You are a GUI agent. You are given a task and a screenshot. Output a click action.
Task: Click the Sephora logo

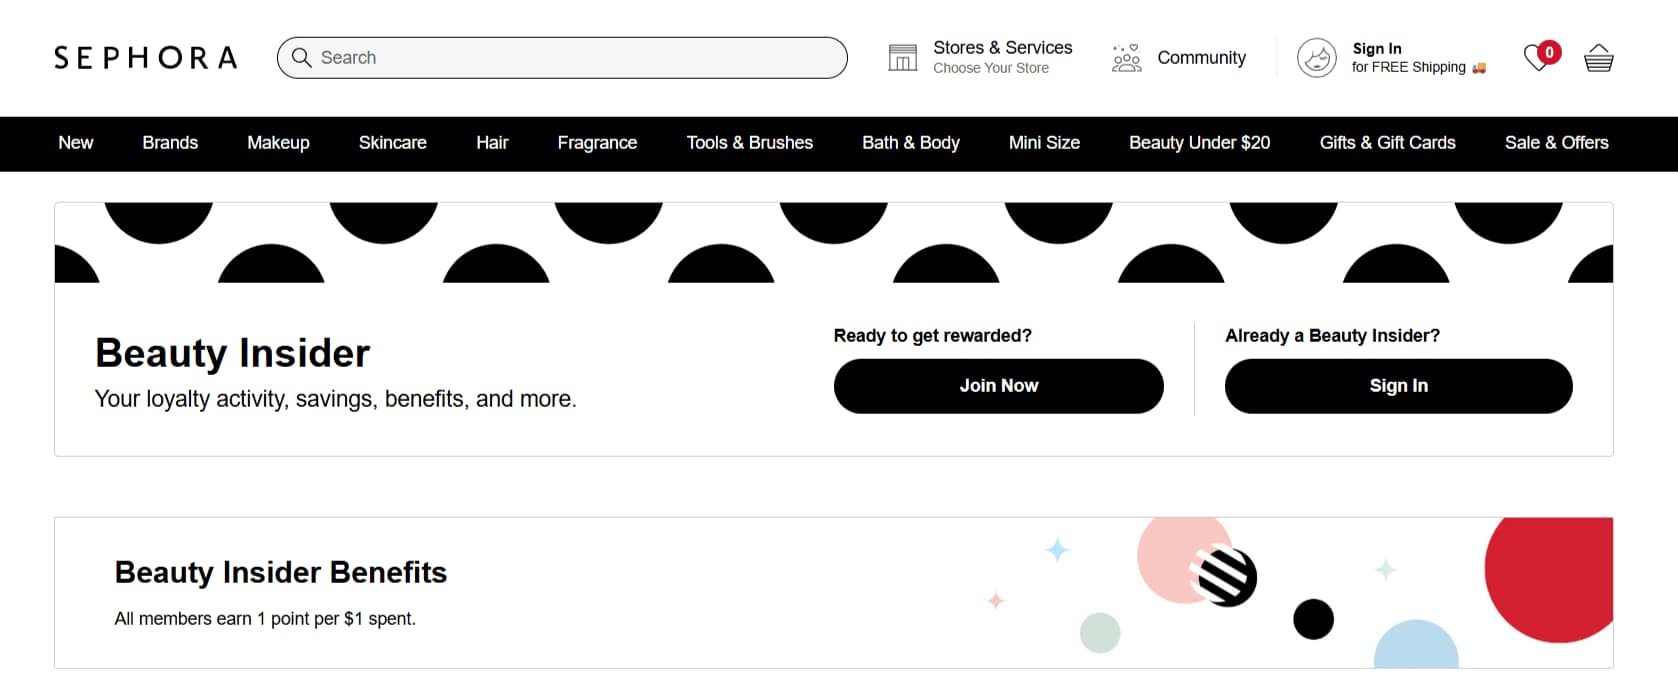click(146, 58)
